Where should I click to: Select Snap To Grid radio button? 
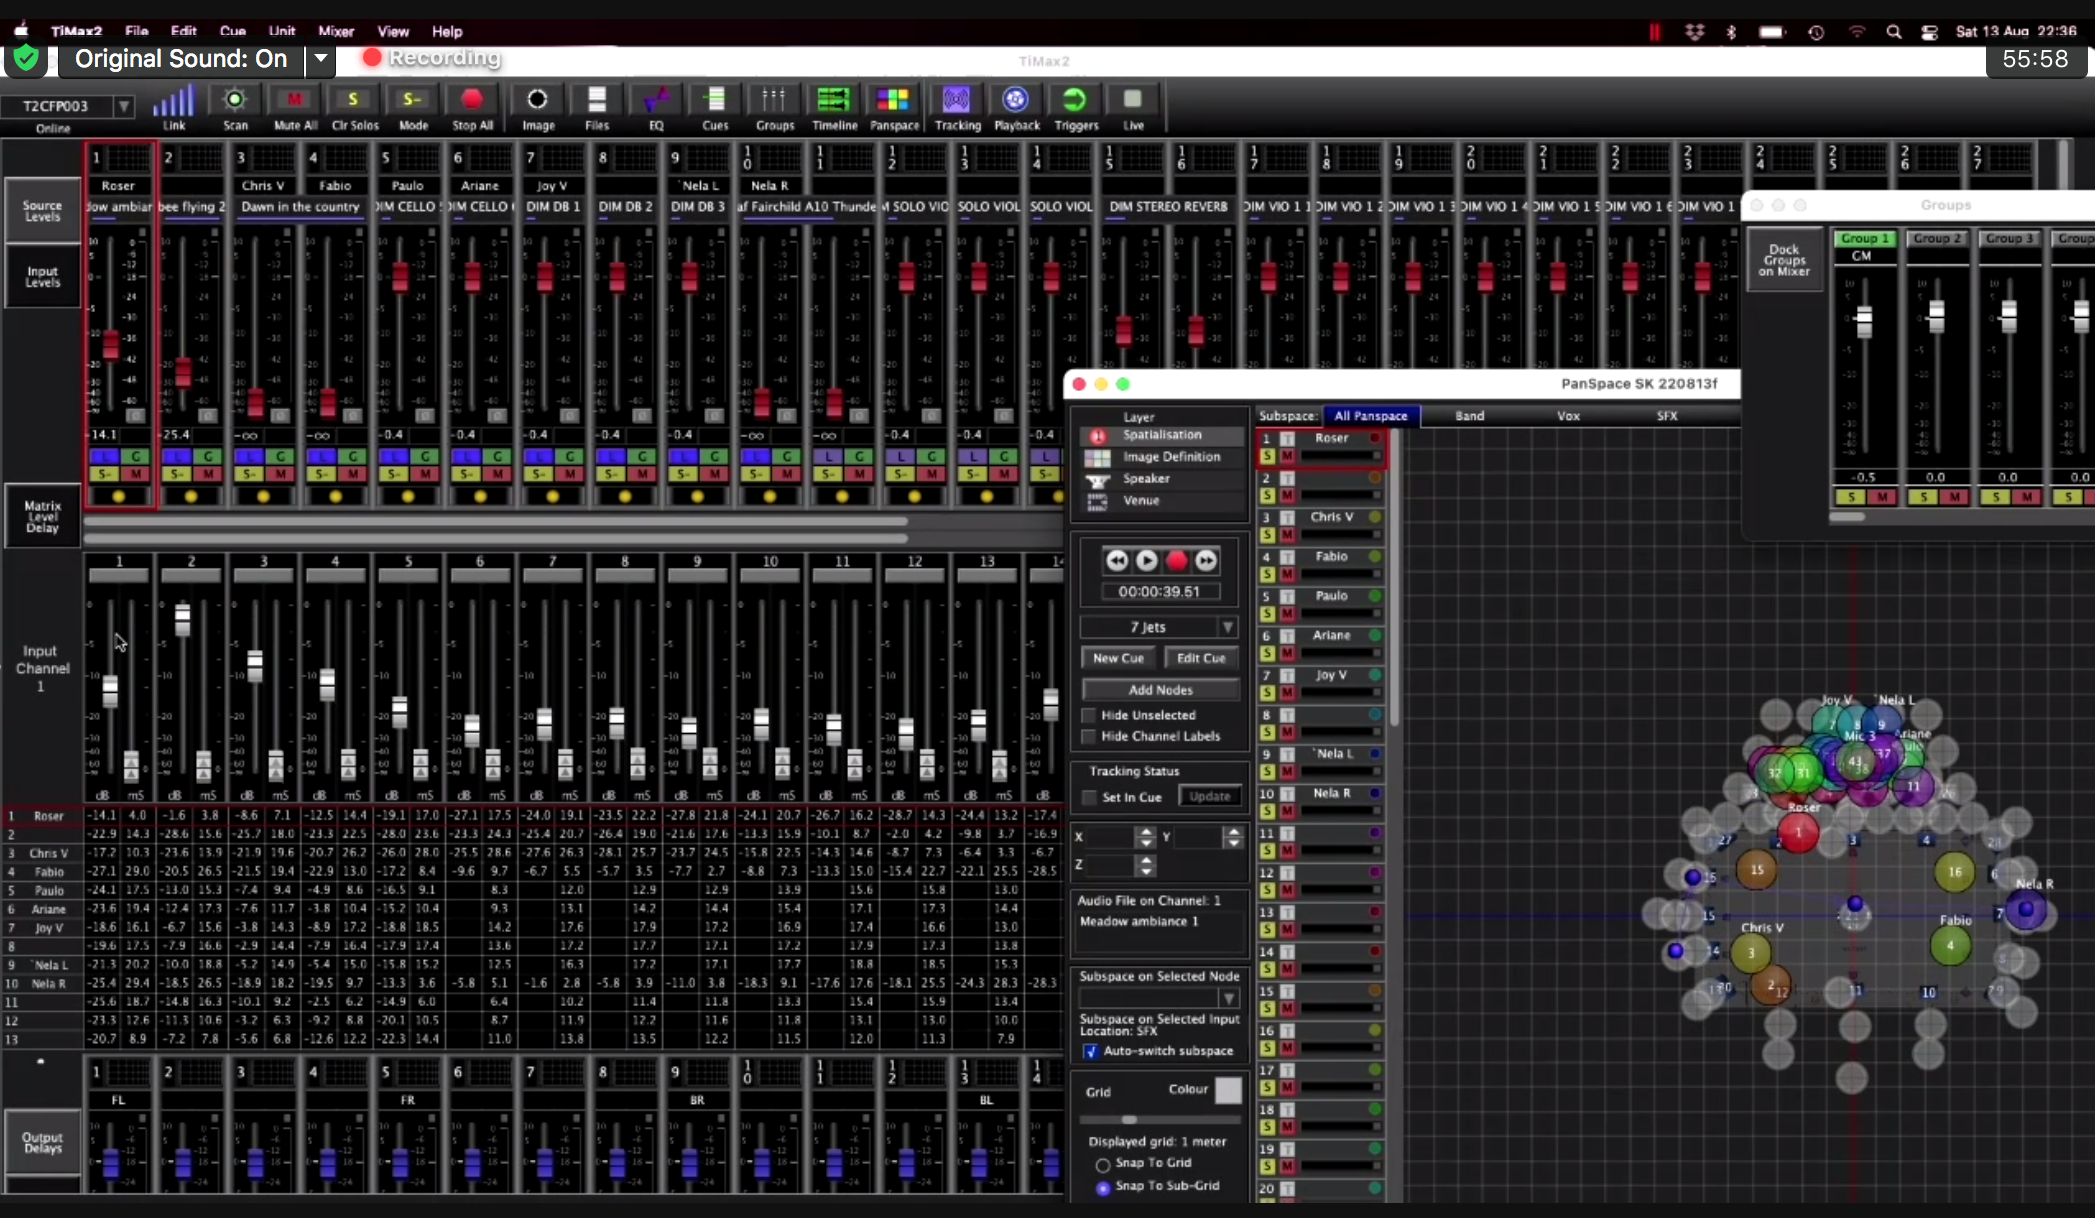(x=1102, y=1164)
